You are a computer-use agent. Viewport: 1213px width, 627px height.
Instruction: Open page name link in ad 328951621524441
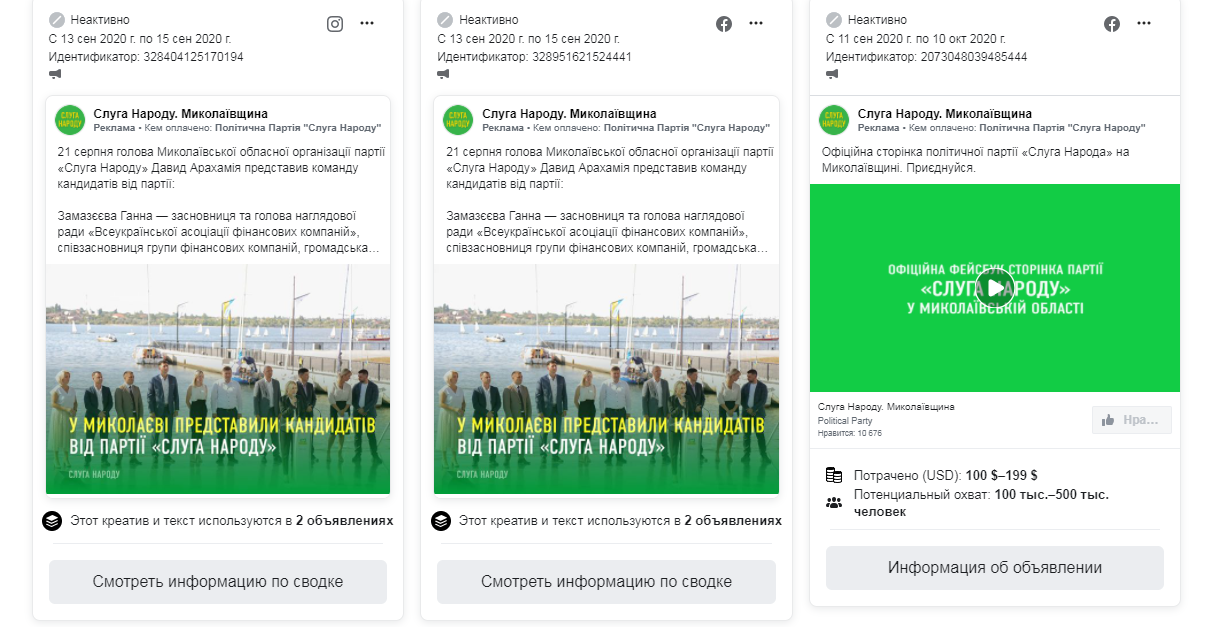click(x=569, y=114)
